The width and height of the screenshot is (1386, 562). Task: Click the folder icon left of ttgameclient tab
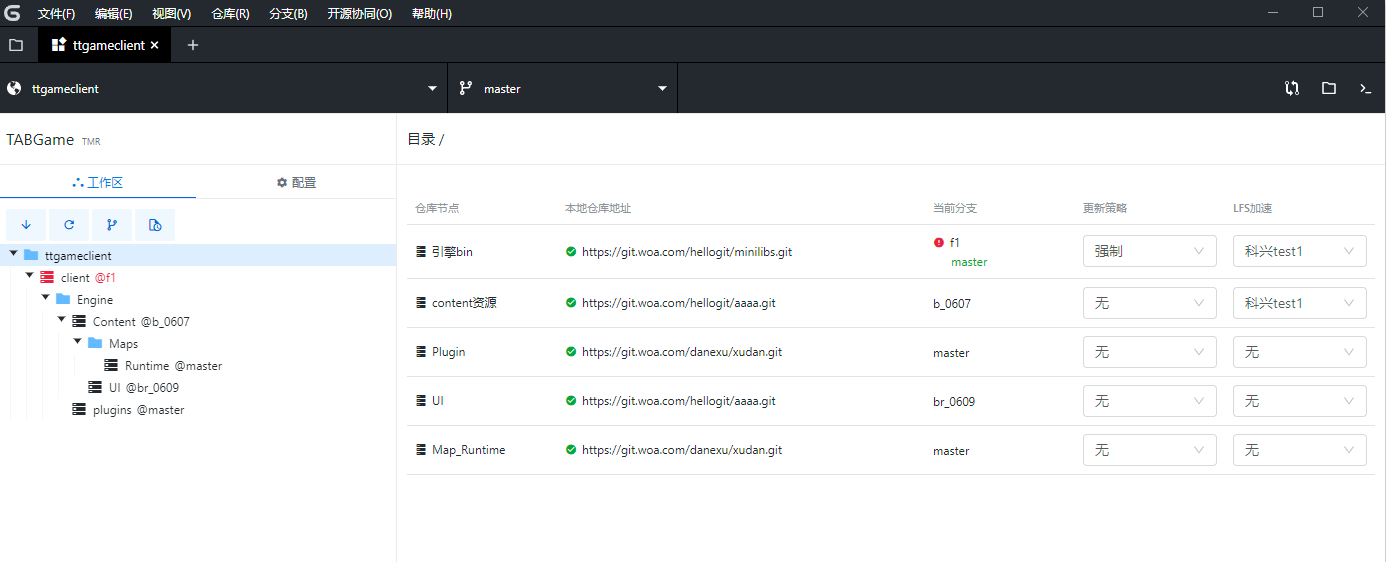(16, 45)
